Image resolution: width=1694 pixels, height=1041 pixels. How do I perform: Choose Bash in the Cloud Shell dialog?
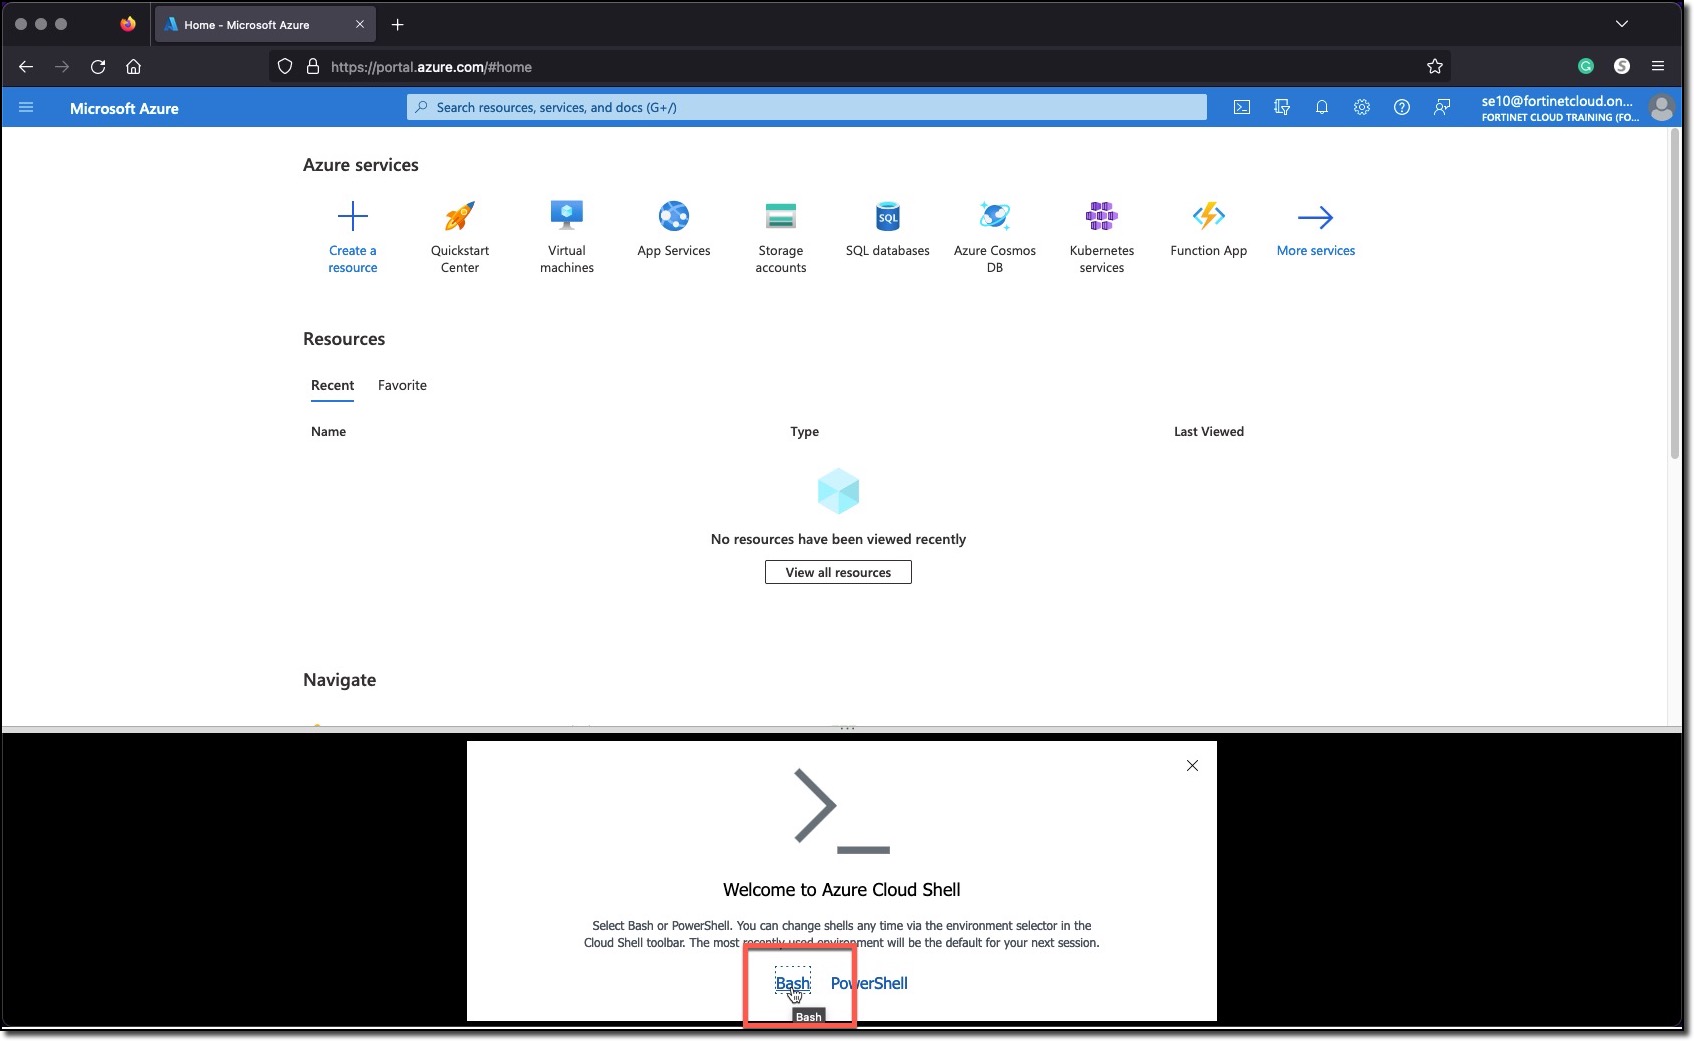[793, 983]
